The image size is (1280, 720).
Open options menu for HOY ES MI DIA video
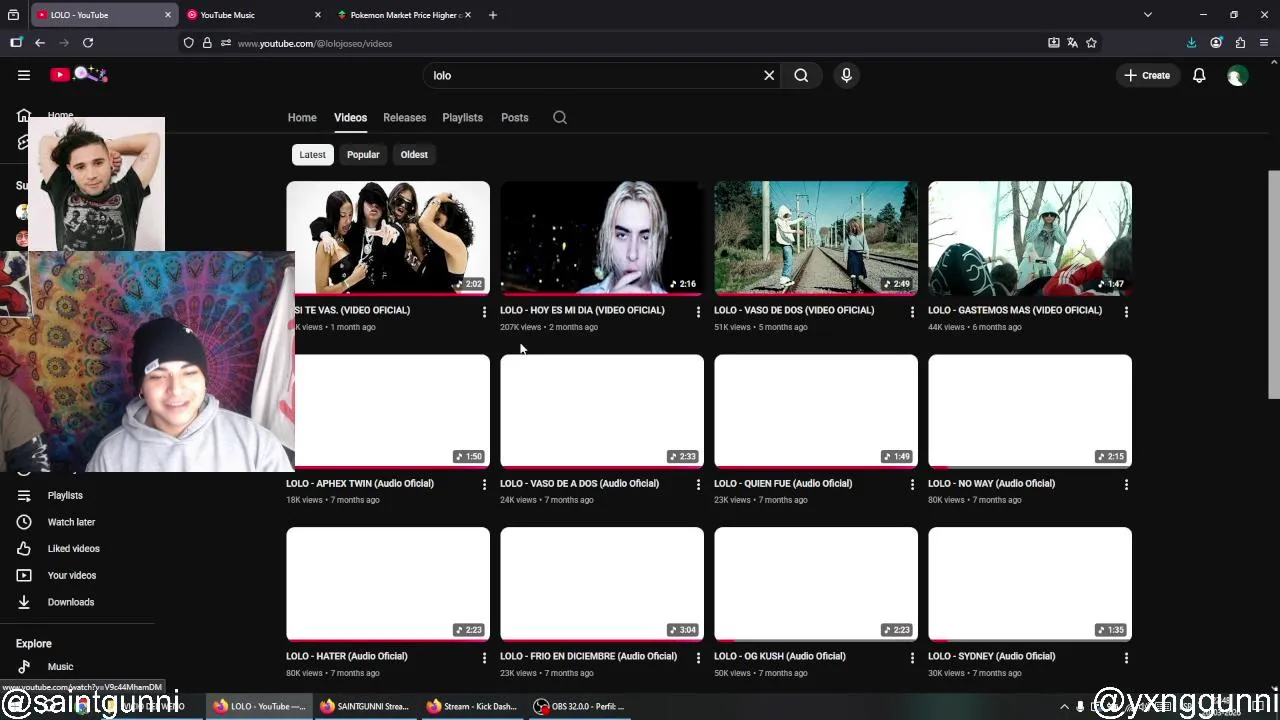tap(698, 312)
